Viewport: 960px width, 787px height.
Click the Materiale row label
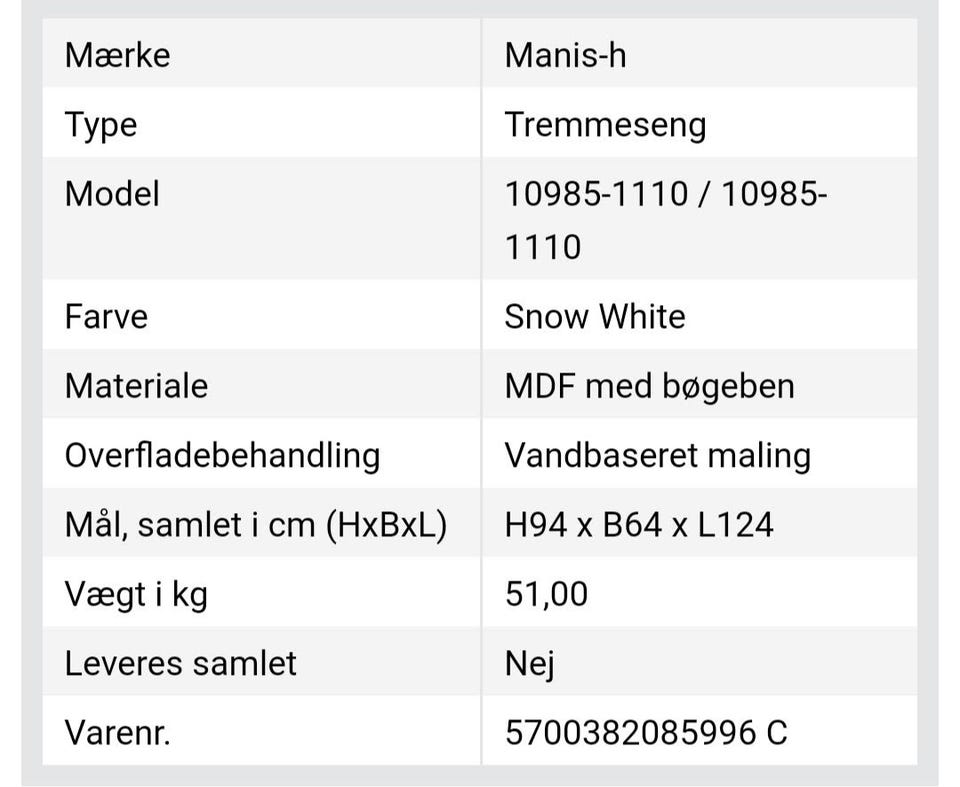pos(136,386)
